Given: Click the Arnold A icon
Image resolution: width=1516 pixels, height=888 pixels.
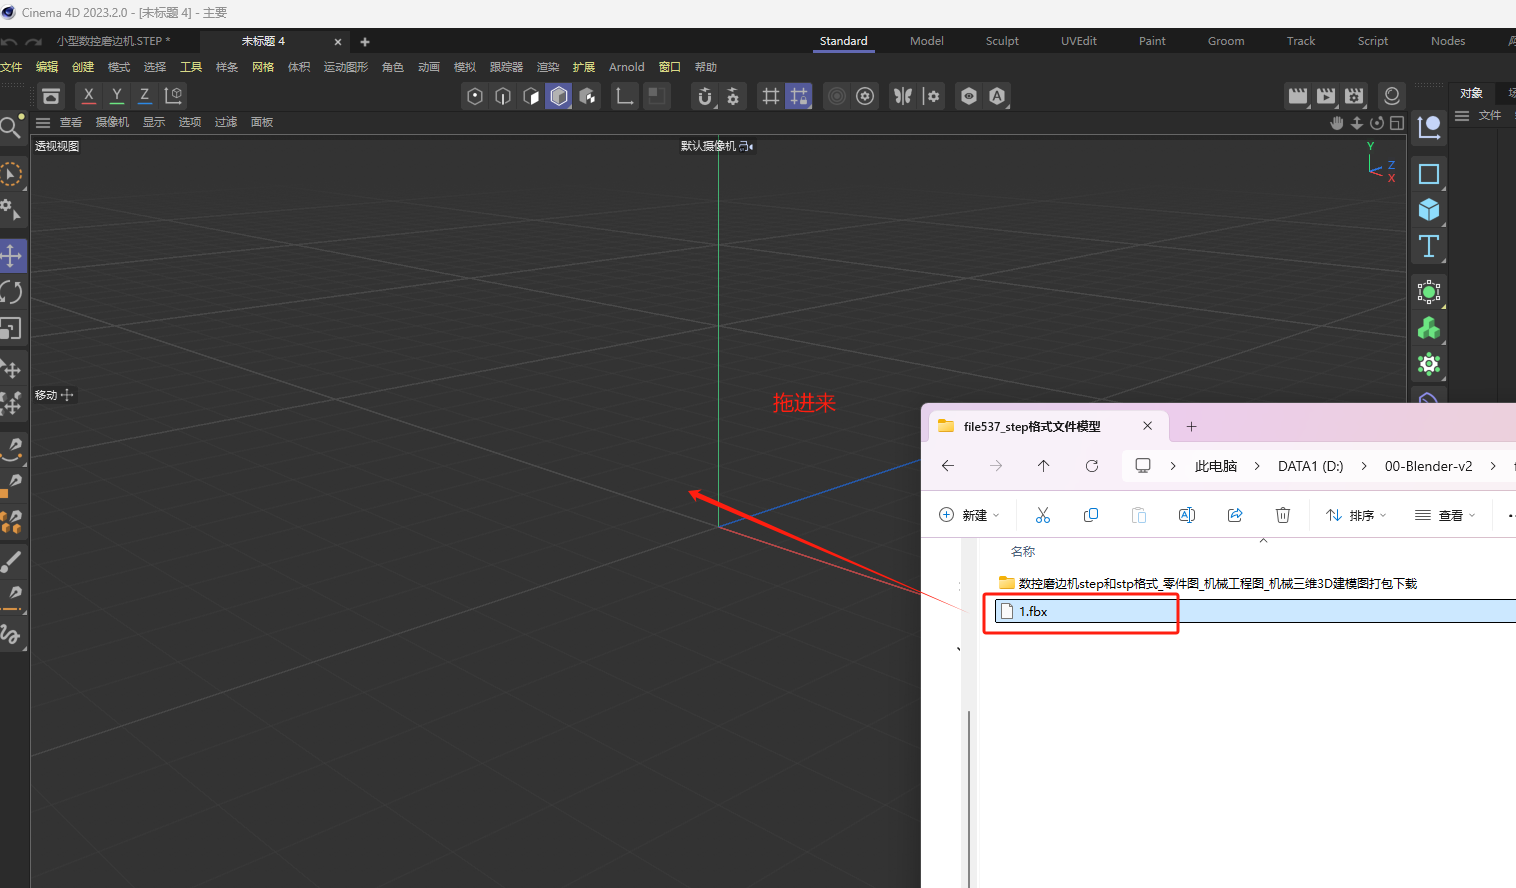Looking at the screenshot, I should coord(997,96).
